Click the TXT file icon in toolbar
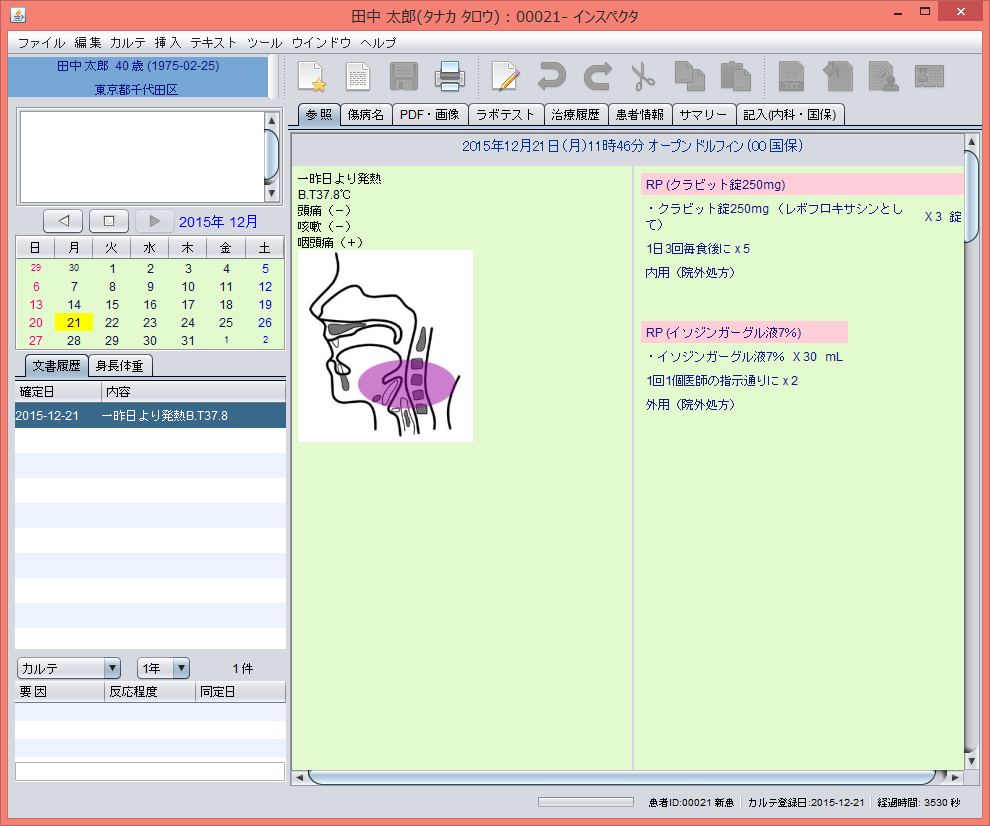The image size is (990, 826). pyautogui.click(x=791, y=76)
